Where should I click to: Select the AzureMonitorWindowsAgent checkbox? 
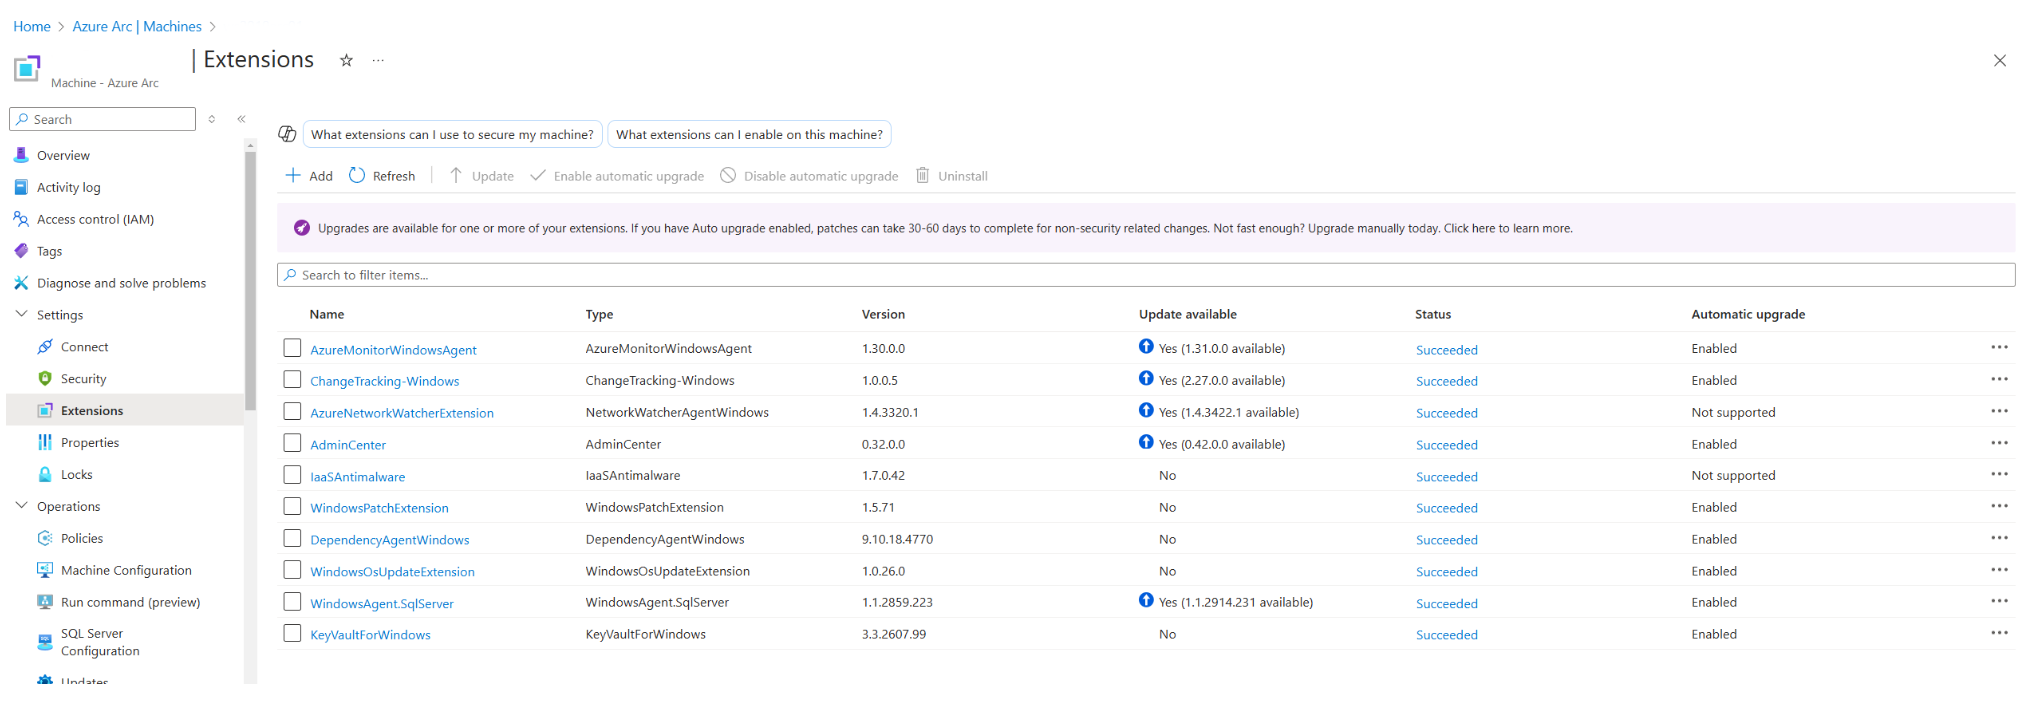pyautogui.click(x=292, y=348)
